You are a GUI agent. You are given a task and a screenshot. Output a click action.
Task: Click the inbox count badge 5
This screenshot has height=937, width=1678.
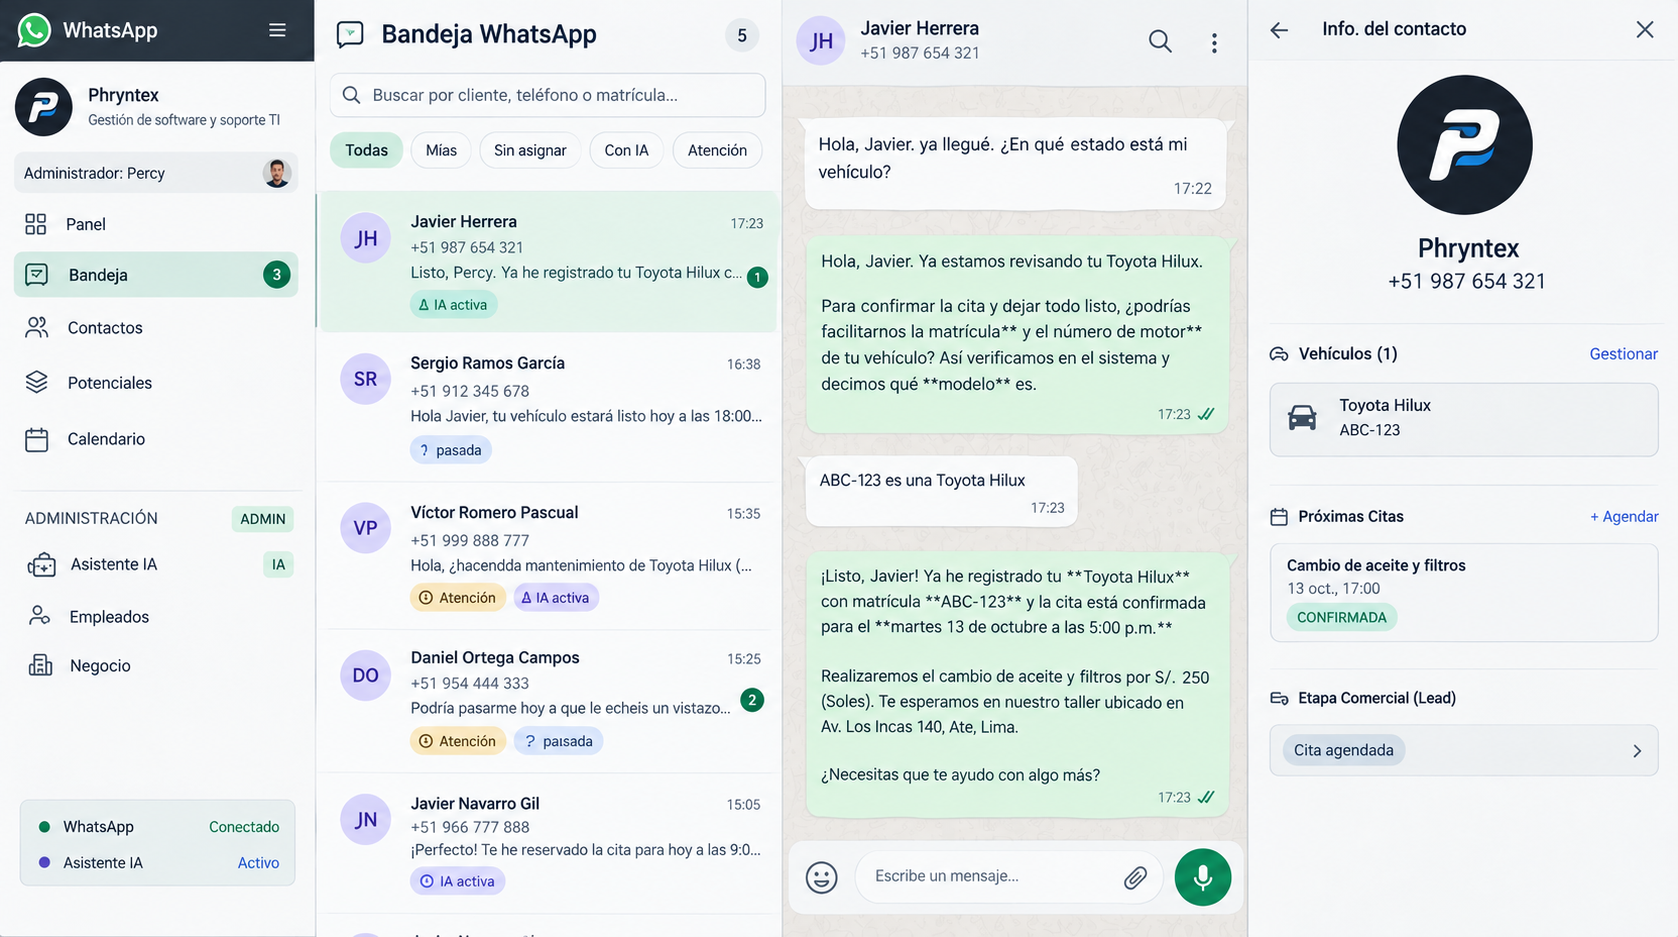click(x=742, y=36)
